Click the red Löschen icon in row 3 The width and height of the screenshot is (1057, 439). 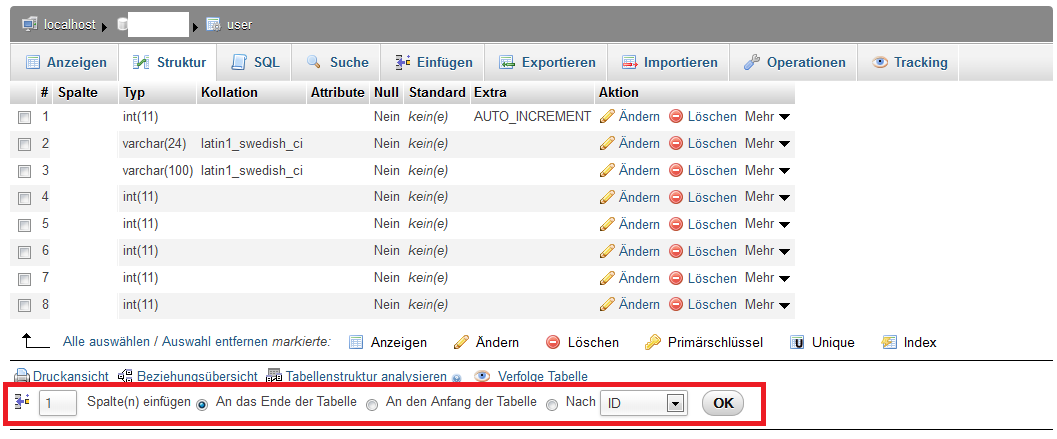click(676, 171)
